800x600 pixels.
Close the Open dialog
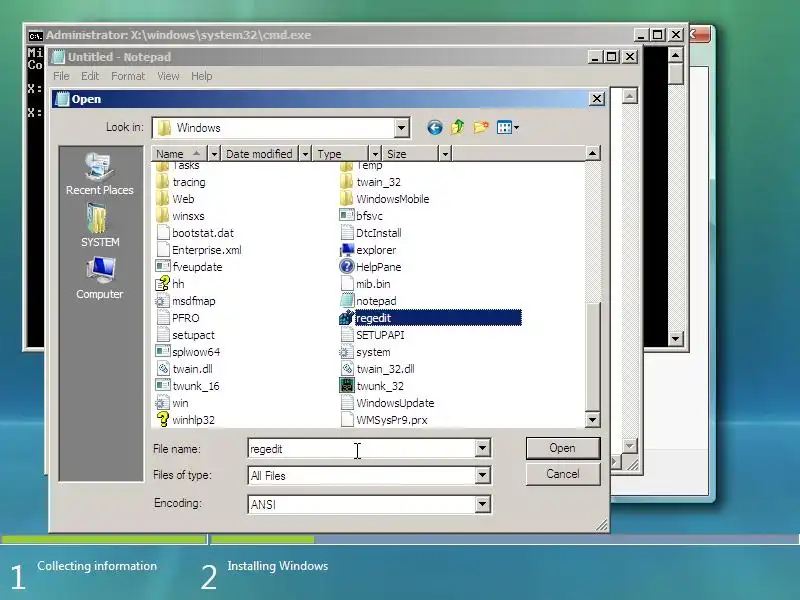click(597, 98)
